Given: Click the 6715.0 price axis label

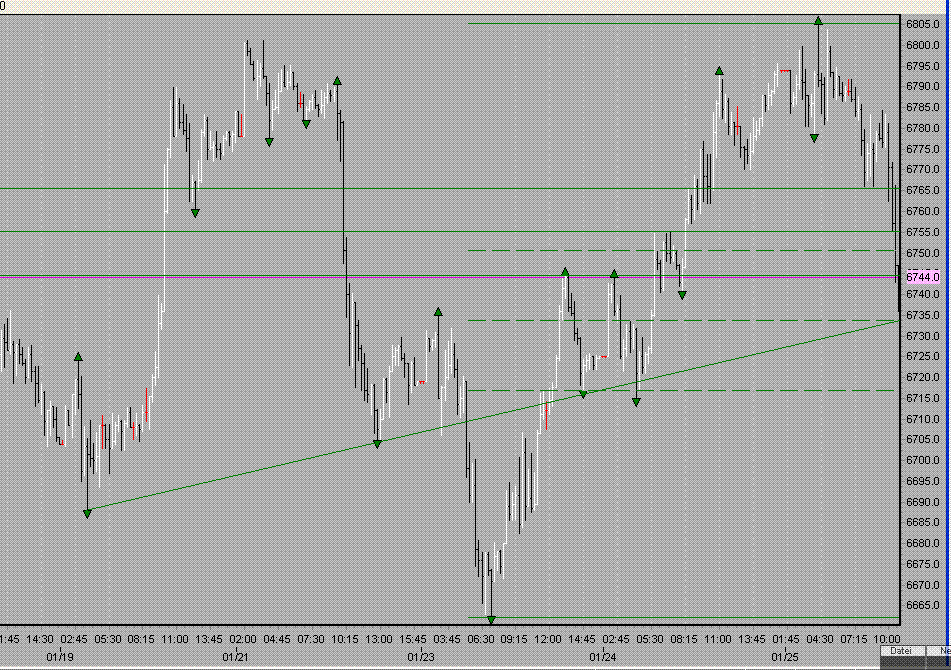Looking at the screenshot, I should [x=922, y=398].
